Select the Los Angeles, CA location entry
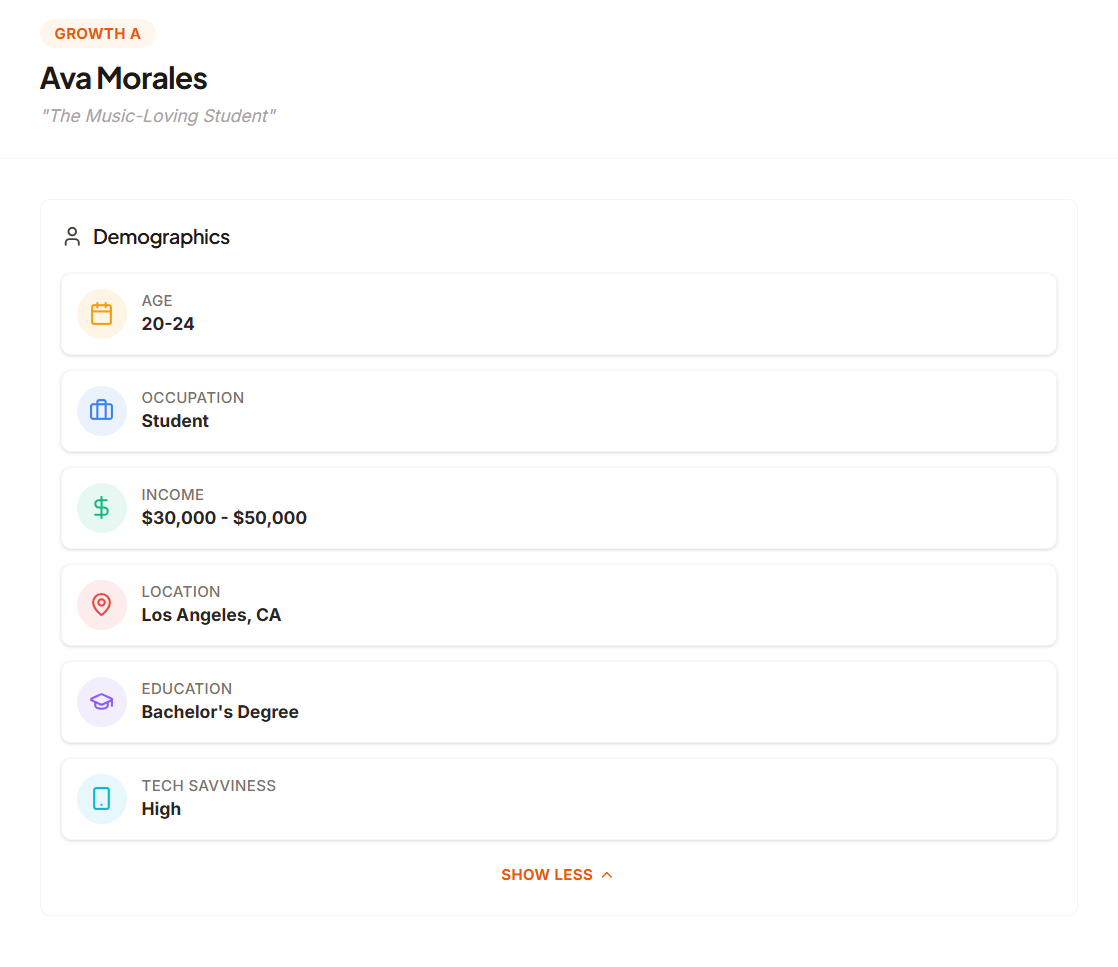The image size is (1118, 967). 558,604
